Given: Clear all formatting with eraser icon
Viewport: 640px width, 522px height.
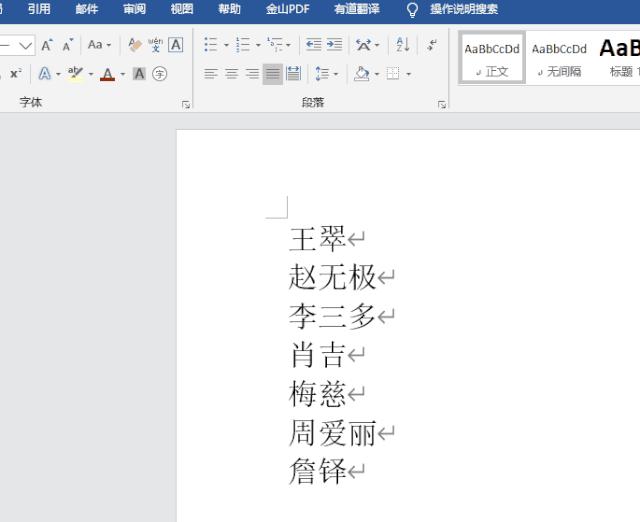Looking at the screenshot, I should [x=135, y=44].
